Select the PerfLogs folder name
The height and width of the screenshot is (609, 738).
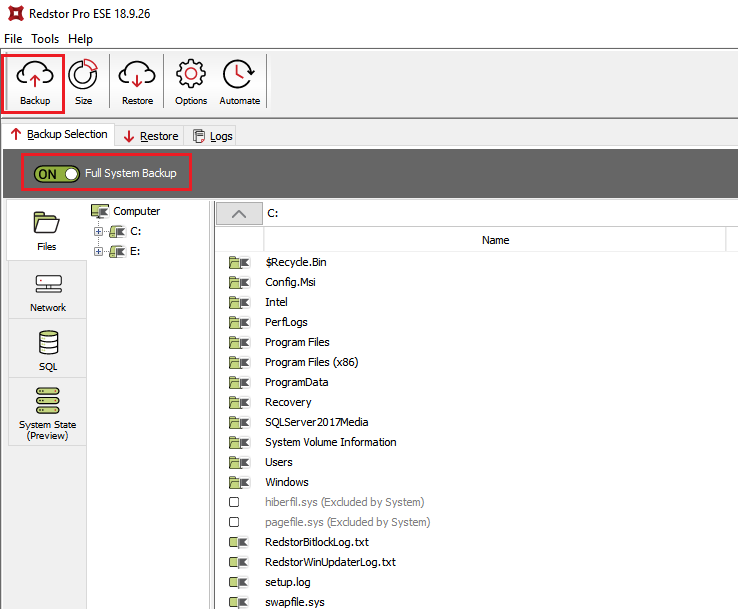pyautogui.click(x=286, y=322)
